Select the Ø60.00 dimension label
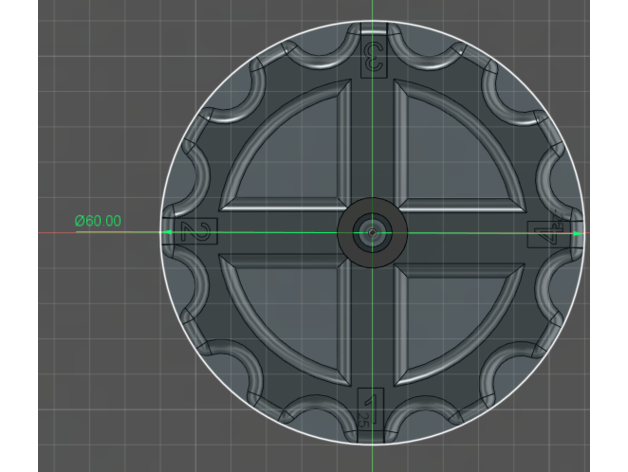The width and height of the screenshot is (628, 472). pyautogui.click(x=98, y=219)
